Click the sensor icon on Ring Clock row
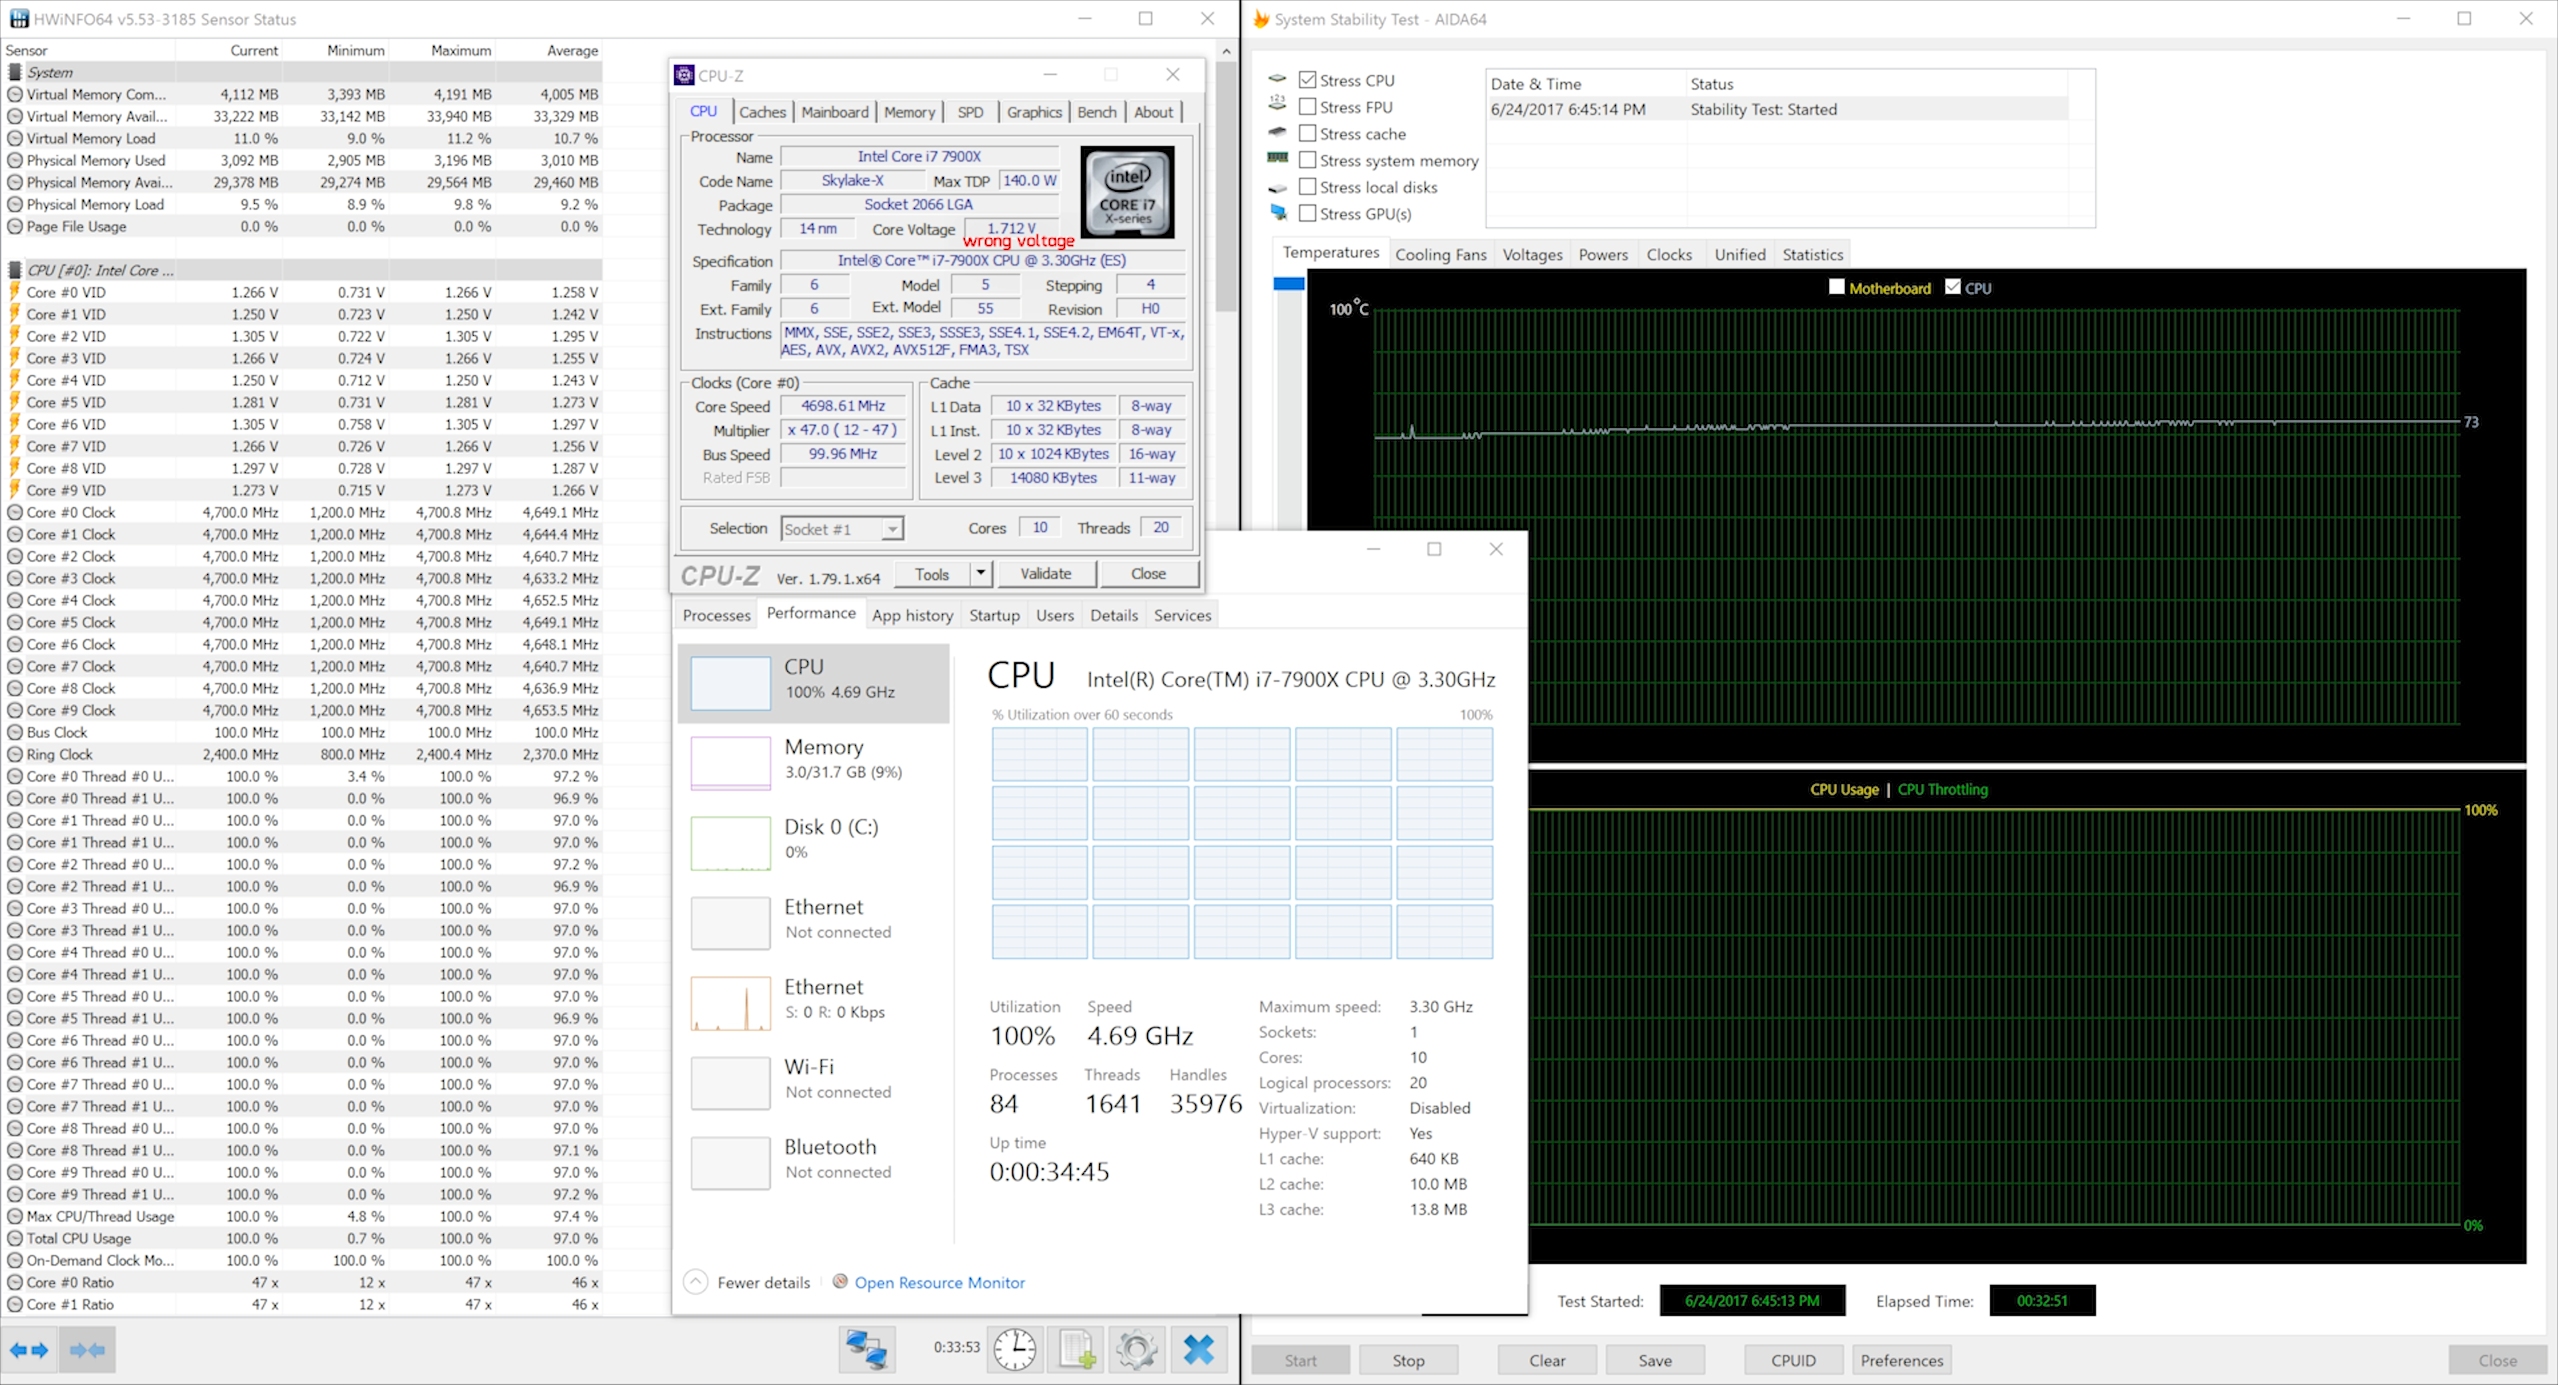This screenshot has height=1385, width=2558. point(15,755)
